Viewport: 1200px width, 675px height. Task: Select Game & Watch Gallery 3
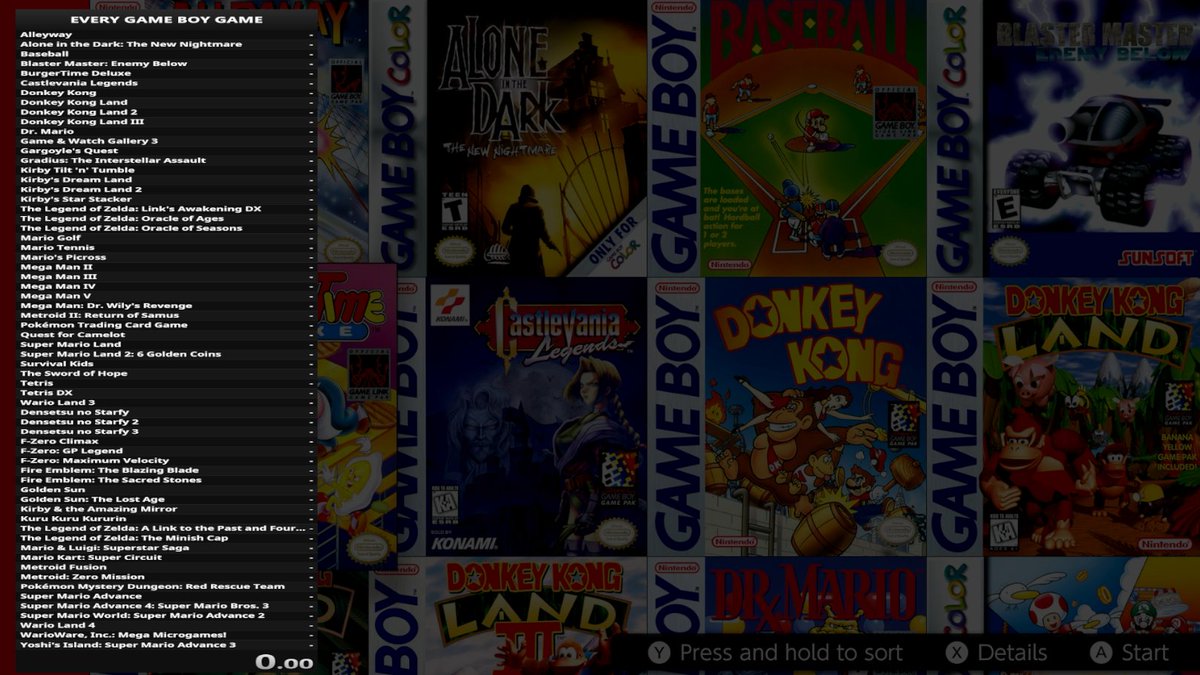point(167,141)
